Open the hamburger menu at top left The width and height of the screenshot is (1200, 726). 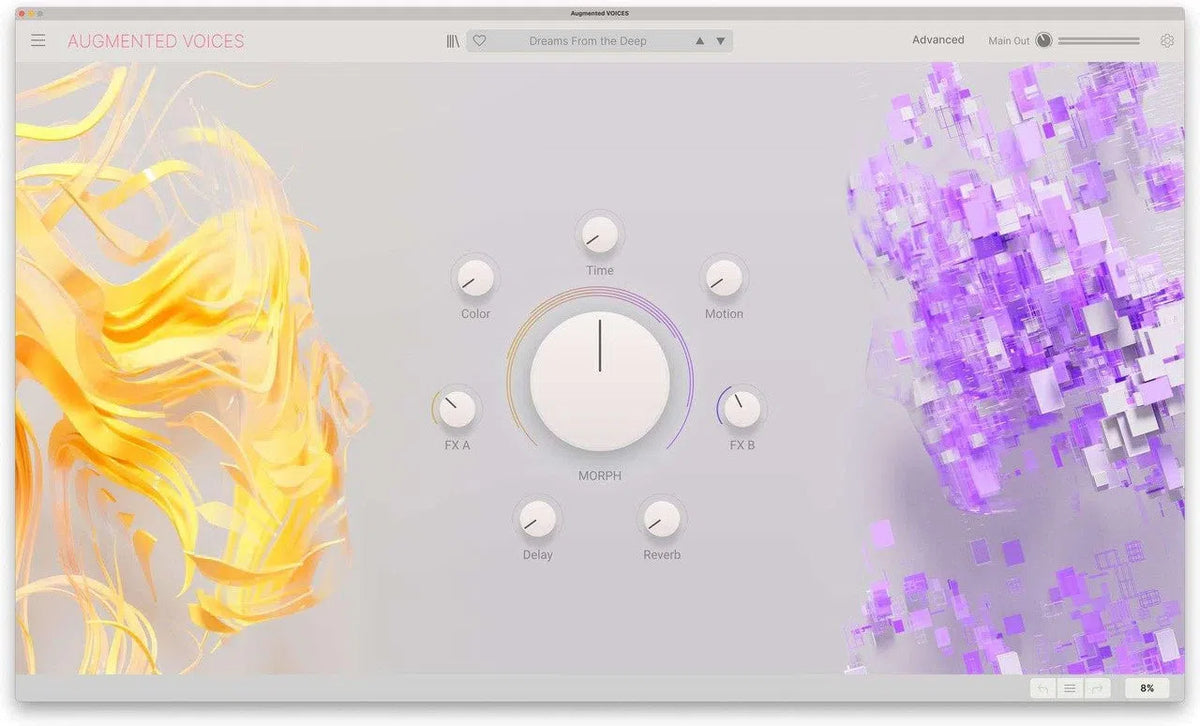tap(38, 40)
